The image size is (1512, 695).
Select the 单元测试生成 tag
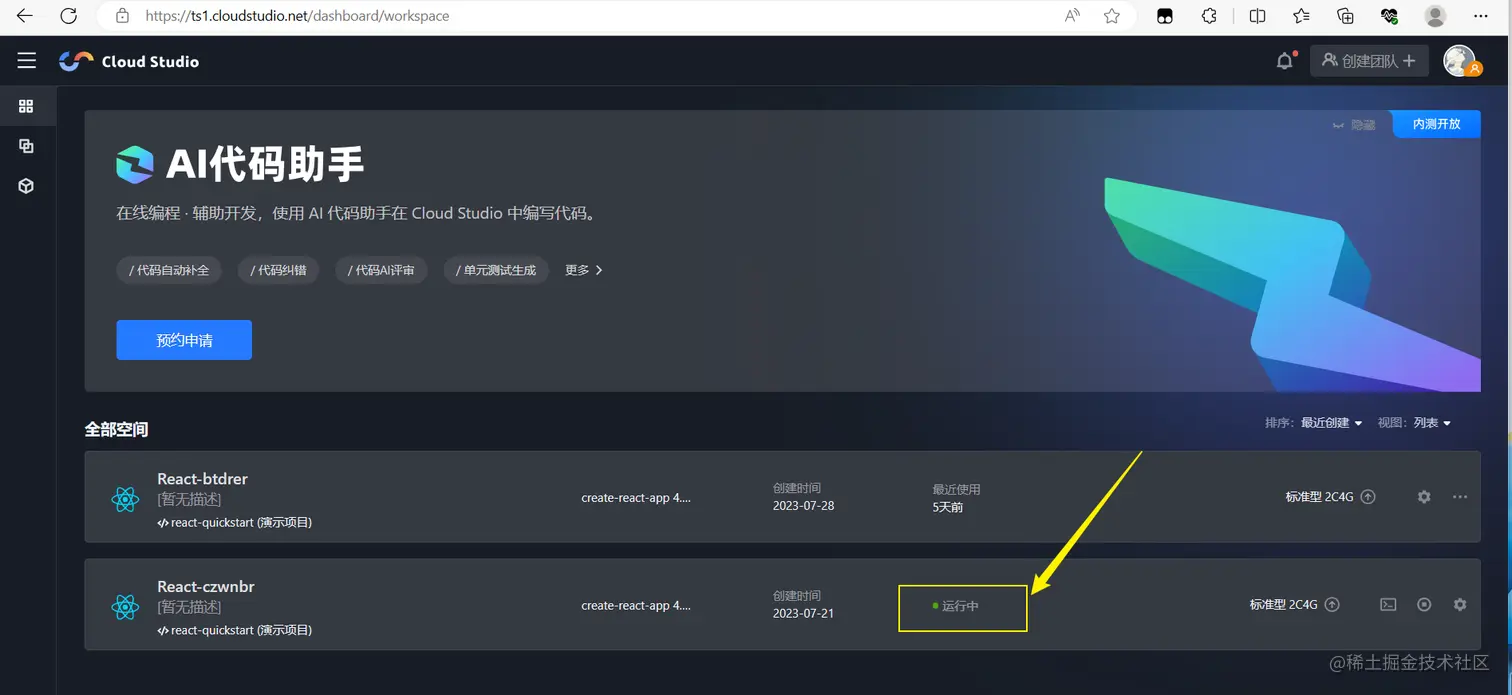tap(495, 270)
